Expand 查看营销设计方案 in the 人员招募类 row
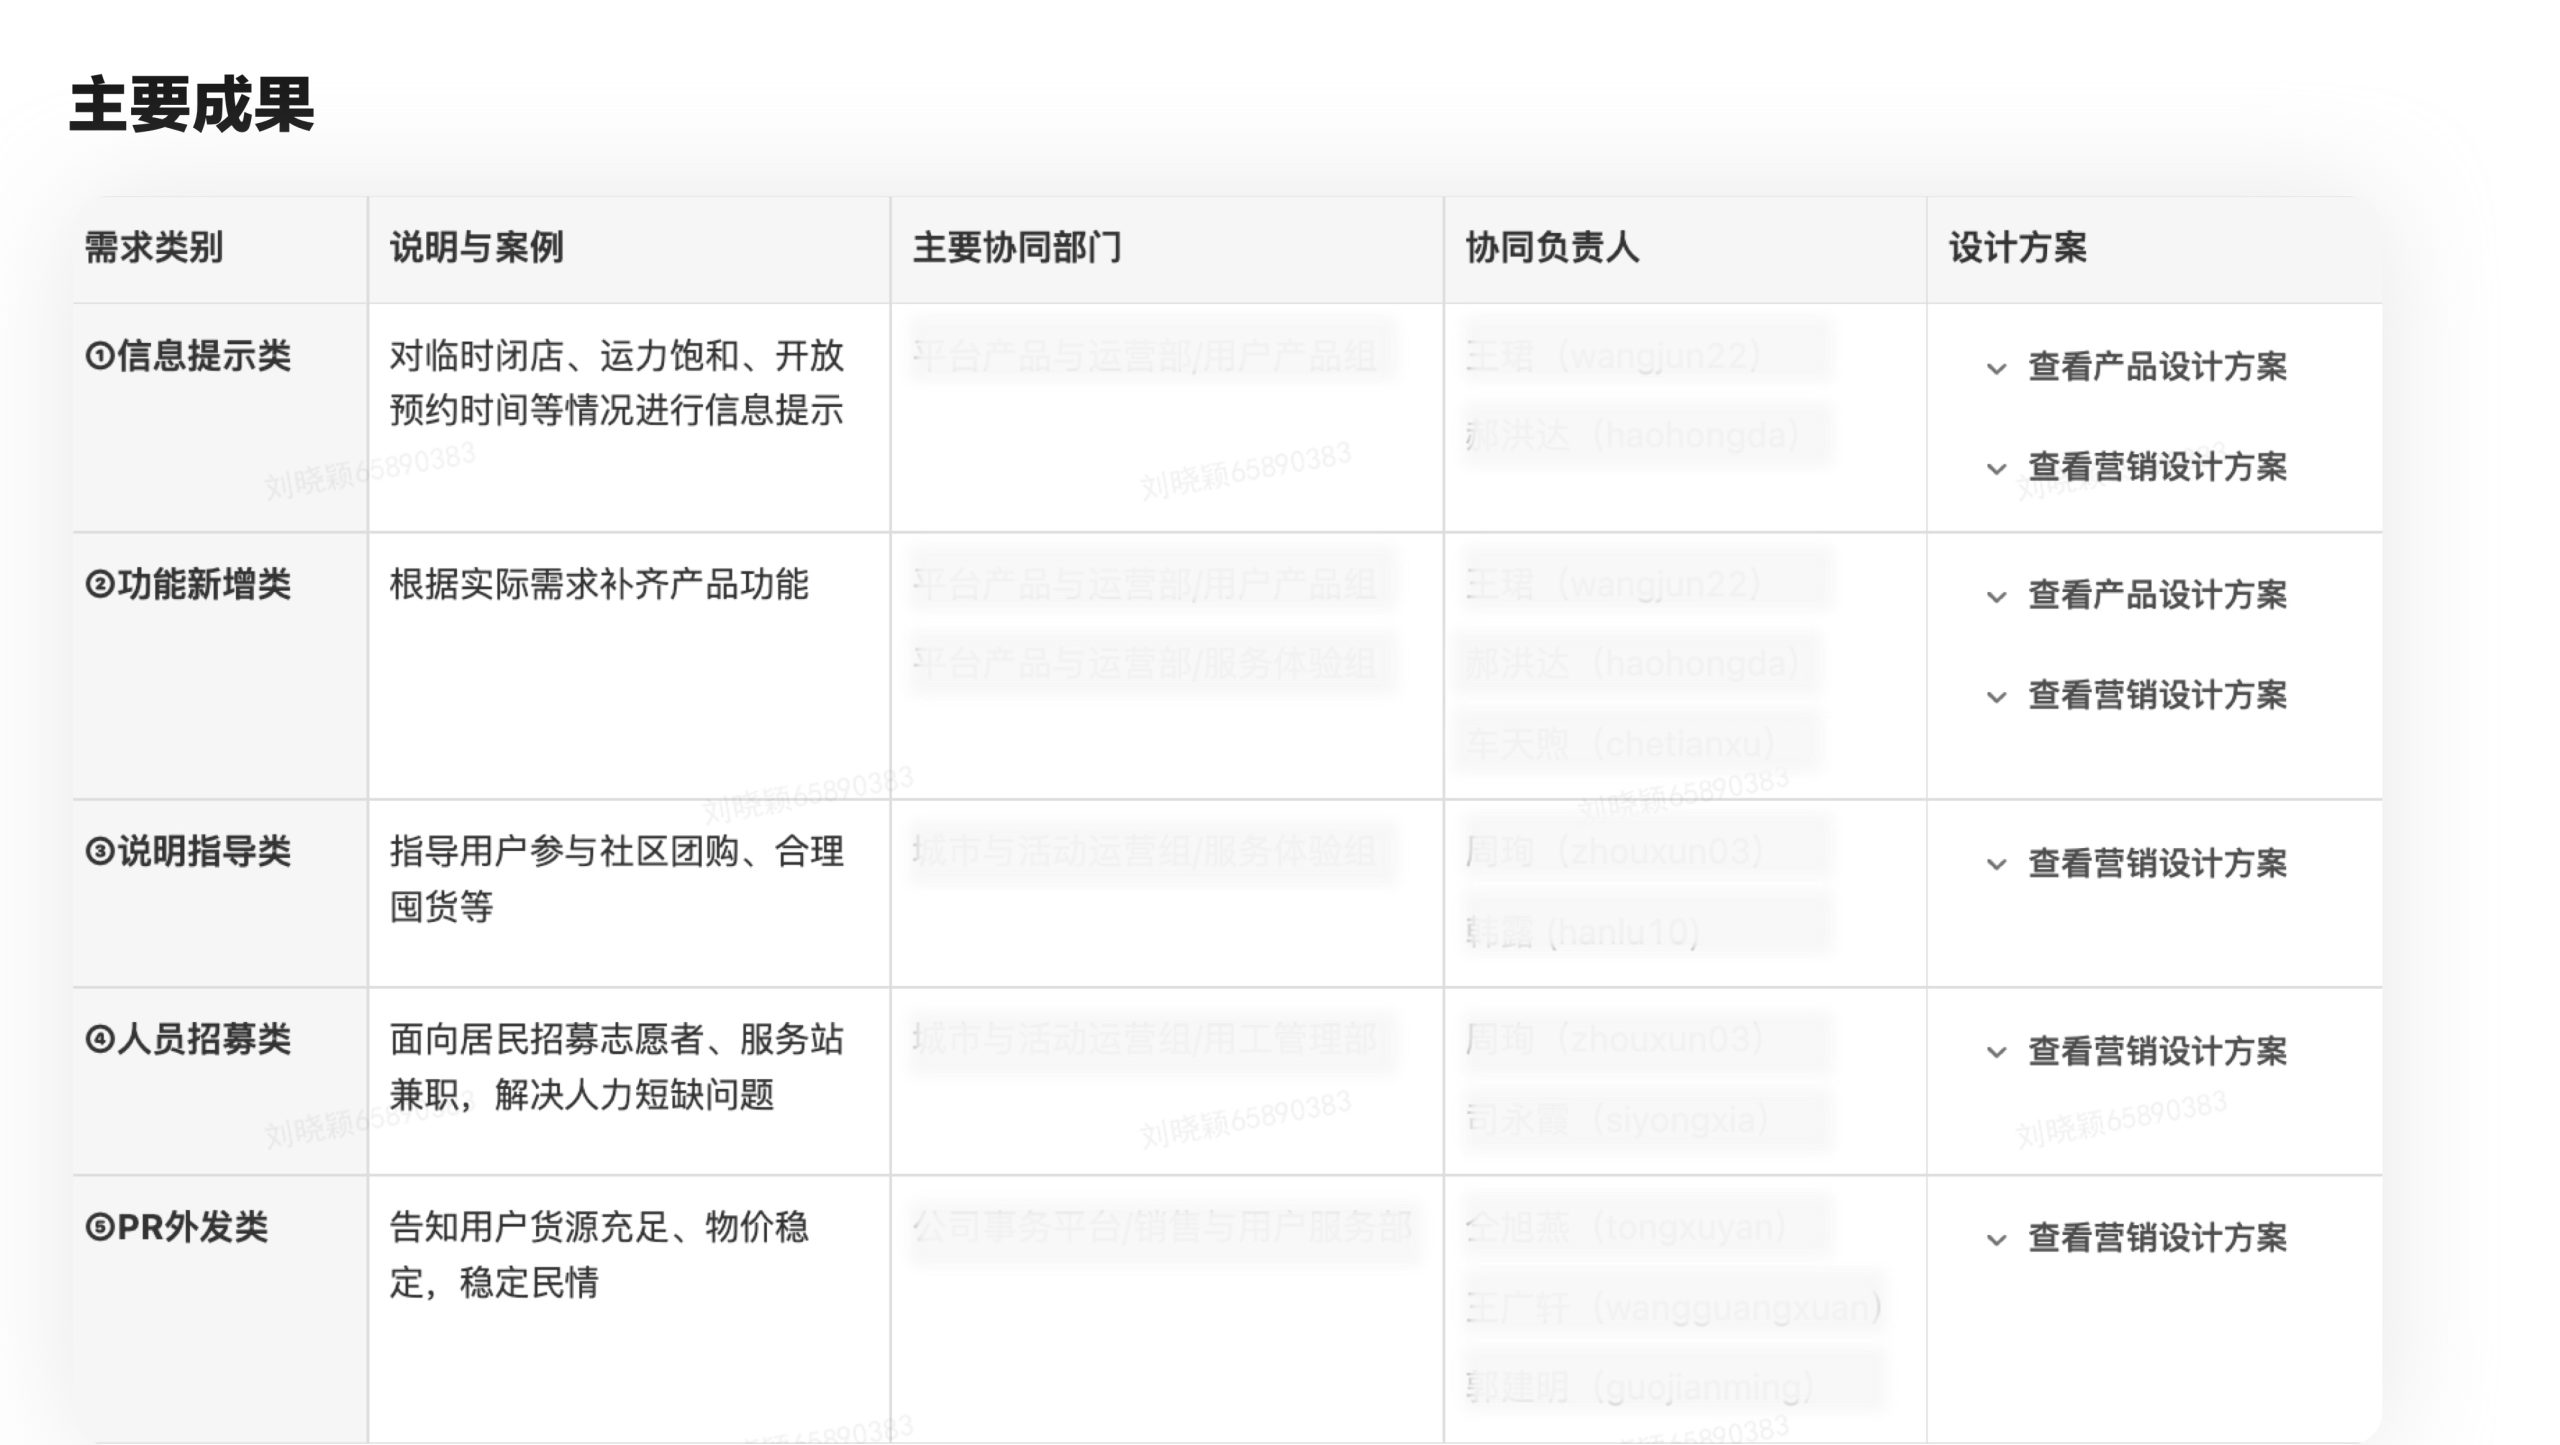Image resolution: width=2560 pixels, height=1445 pixels. click(2137, 1051)
